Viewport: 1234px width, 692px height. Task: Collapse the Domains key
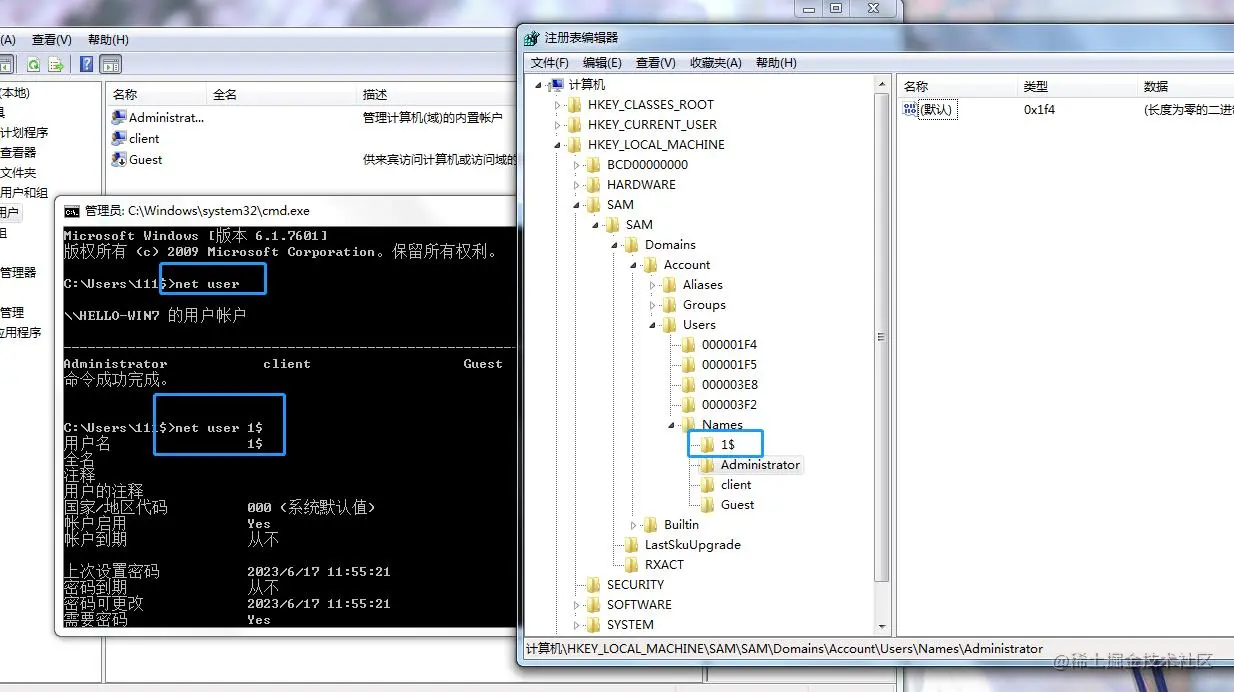click(615, 245)
